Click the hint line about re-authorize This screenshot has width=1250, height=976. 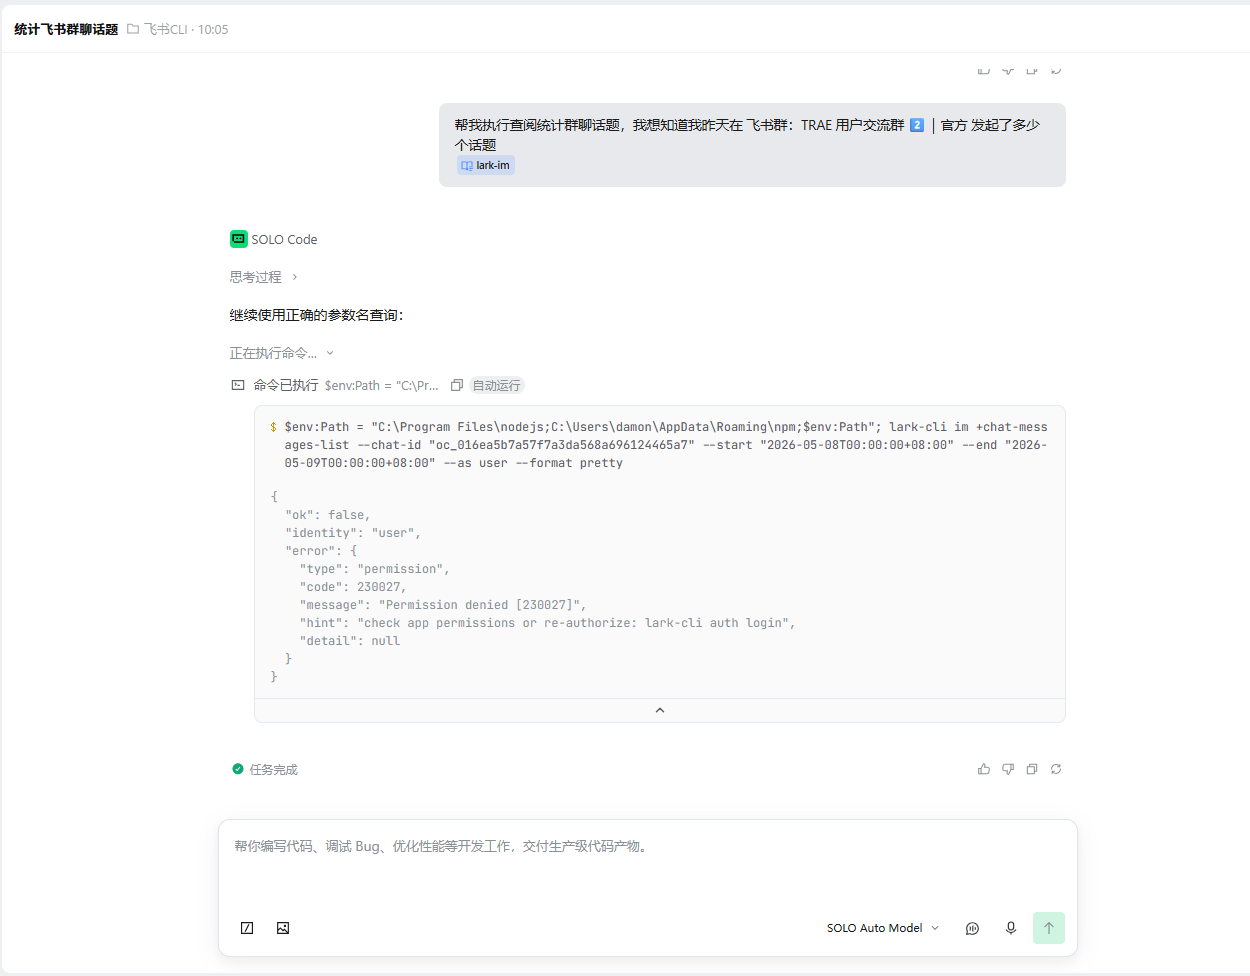[x=548, y=623]
